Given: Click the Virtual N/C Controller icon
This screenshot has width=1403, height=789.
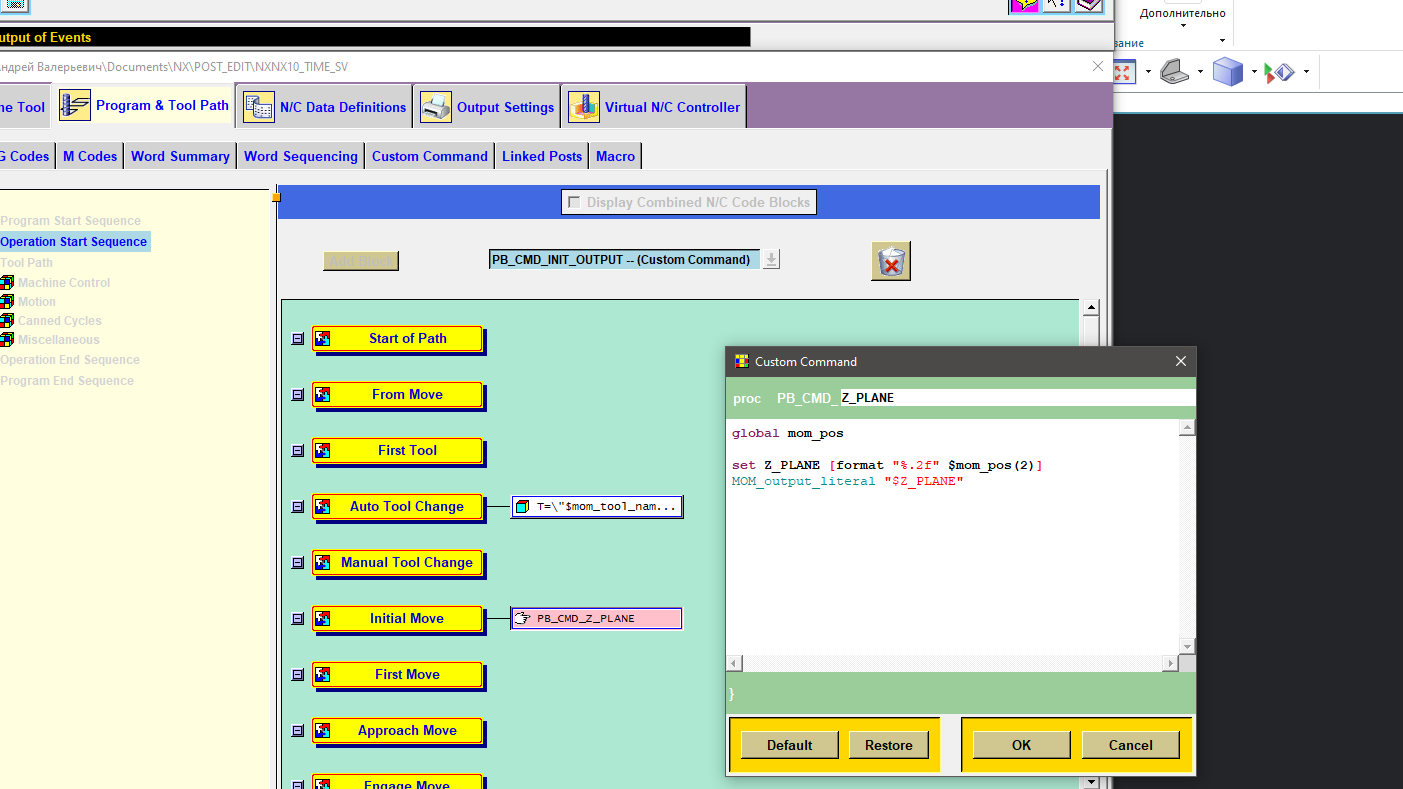Looking at the screenshot, I should point(584,107).
